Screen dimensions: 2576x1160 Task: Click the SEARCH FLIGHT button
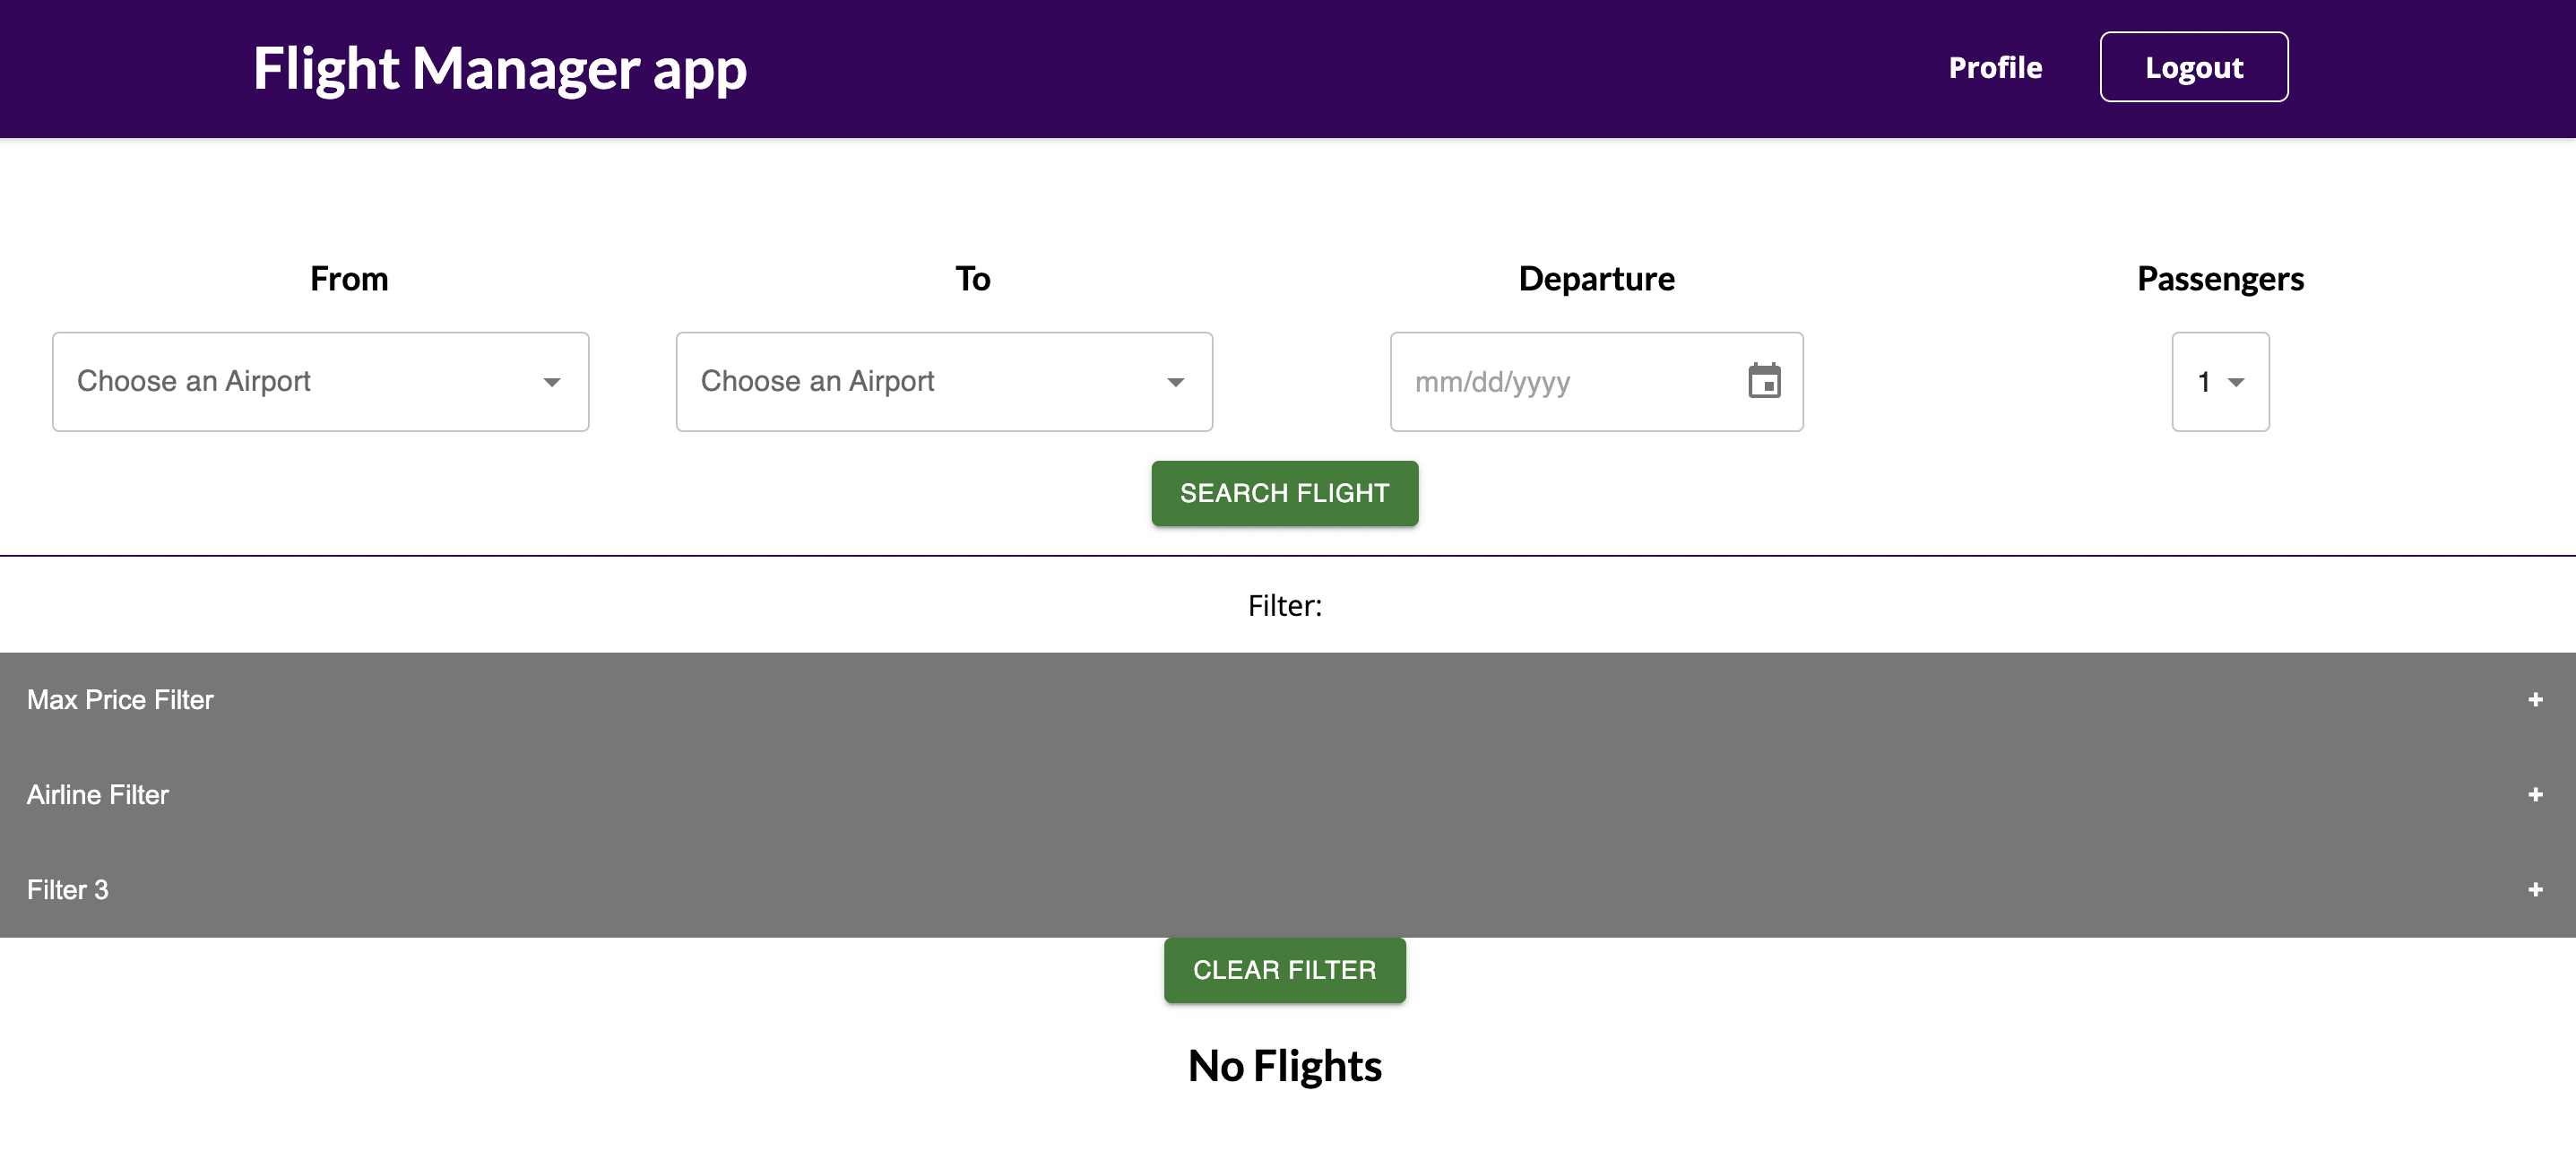point(1285,493)
